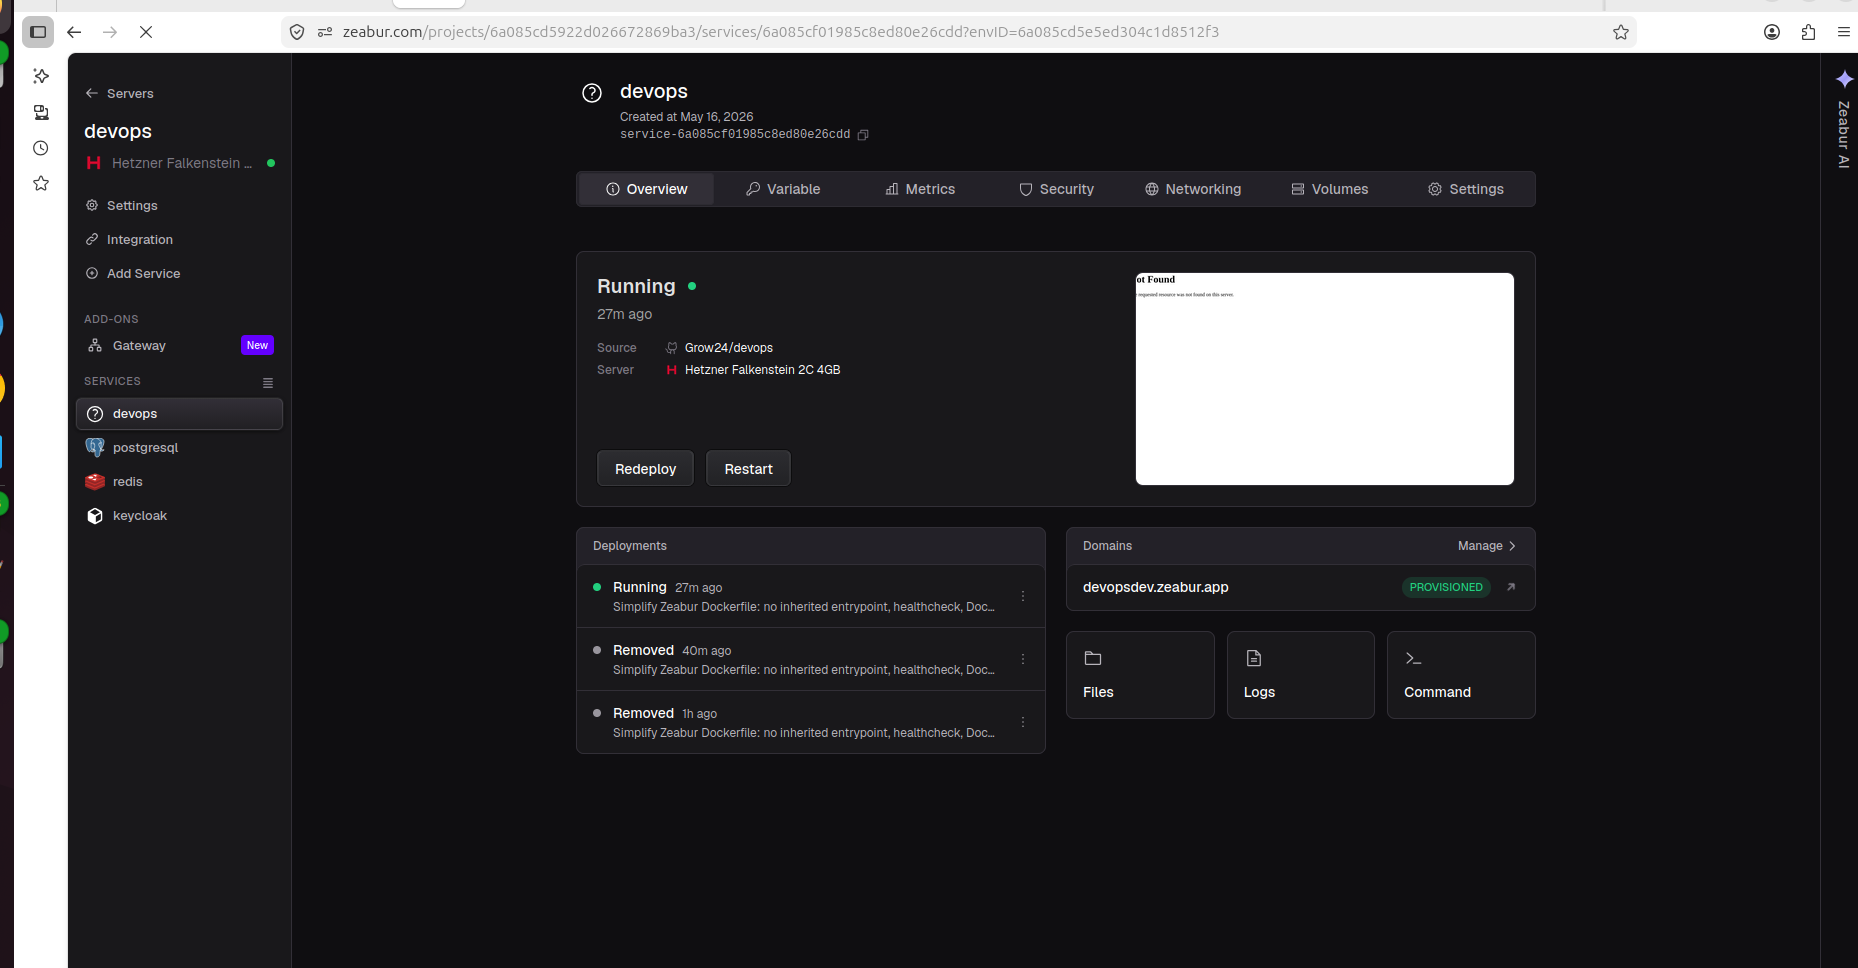
Task: Select the redis service
Action: click(180, 482)
